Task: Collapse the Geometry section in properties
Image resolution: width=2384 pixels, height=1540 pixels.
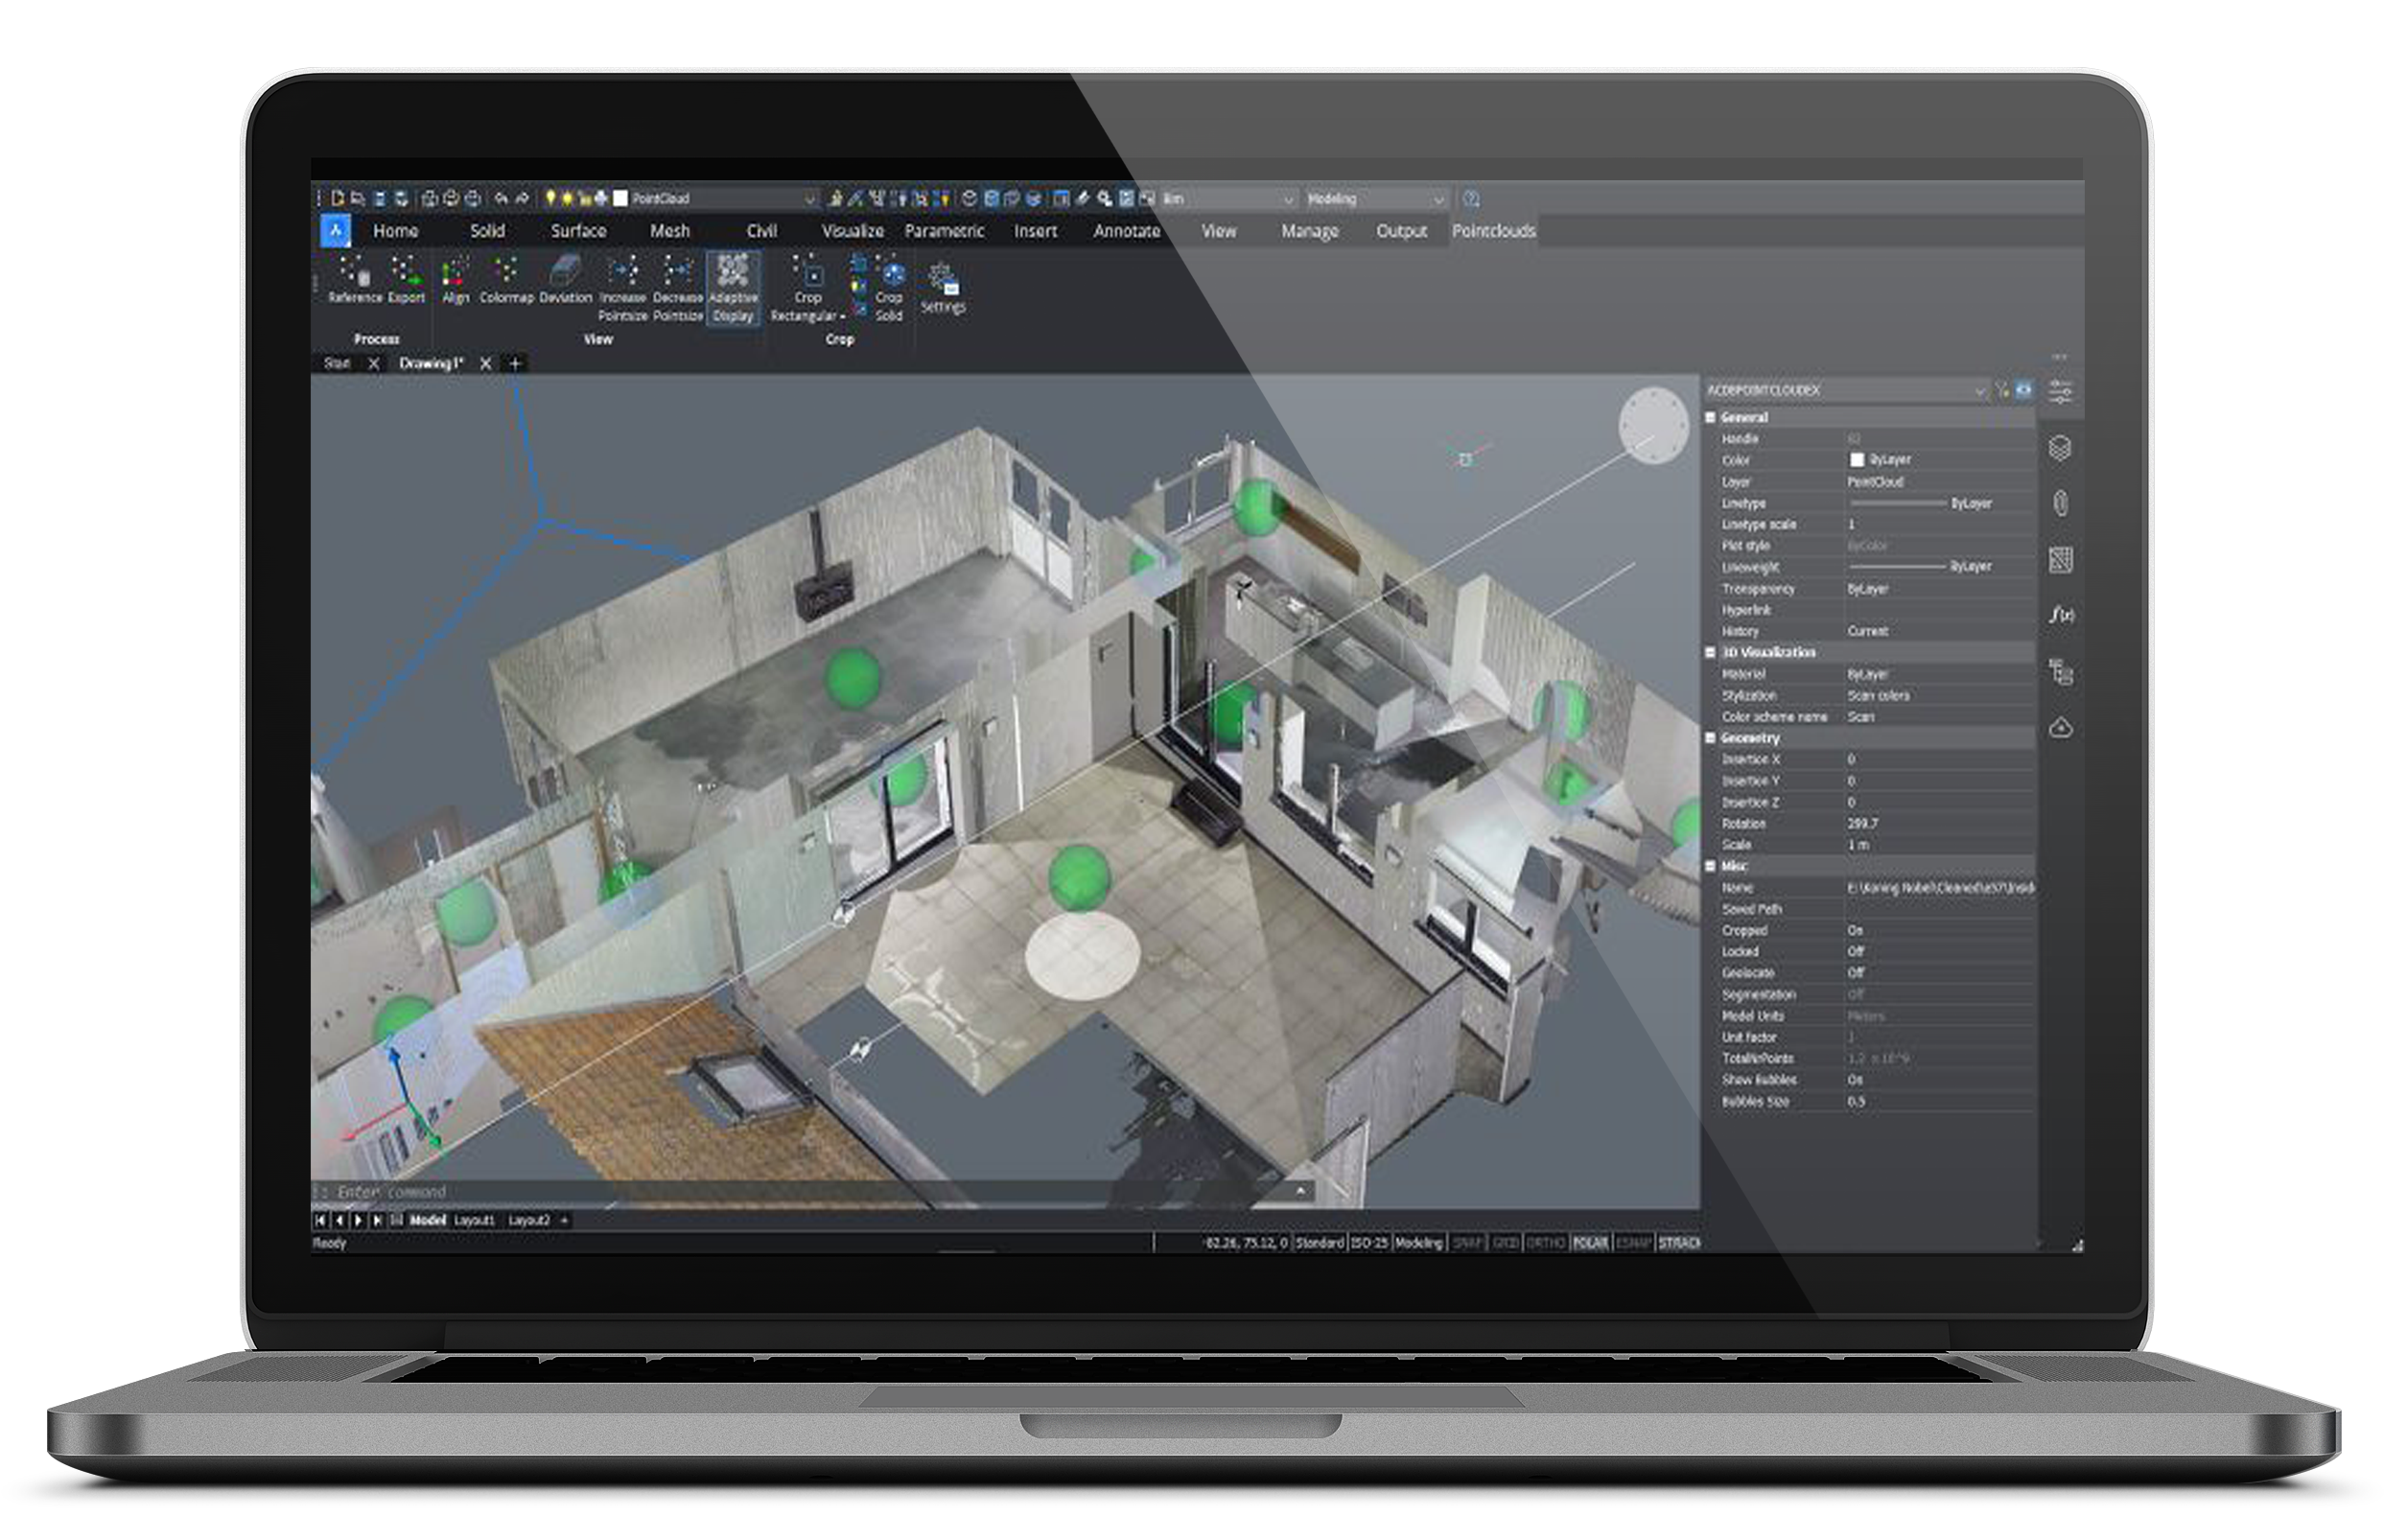Action: click(x=1711, y=738)
